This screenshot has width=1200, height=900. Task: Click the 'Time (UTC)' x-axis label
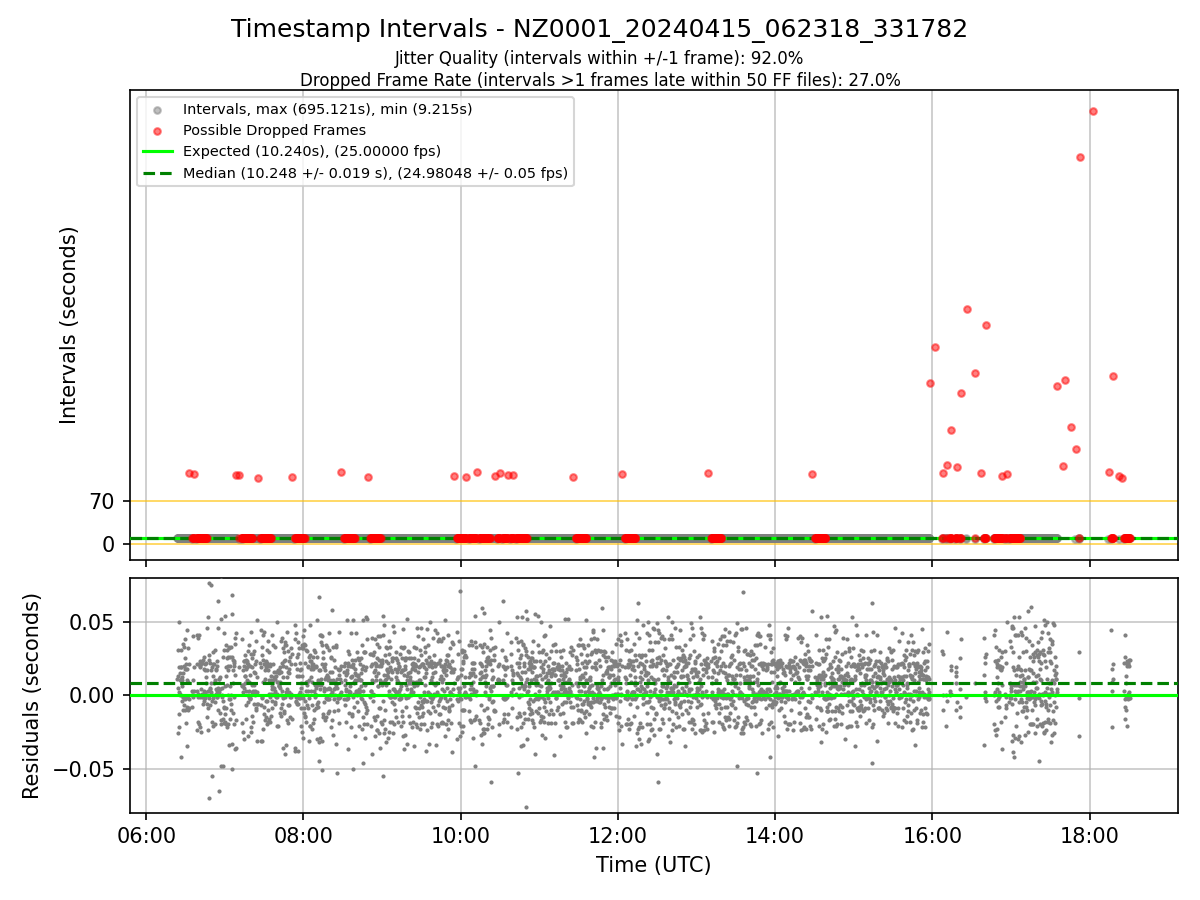click(x=653, y=865)
